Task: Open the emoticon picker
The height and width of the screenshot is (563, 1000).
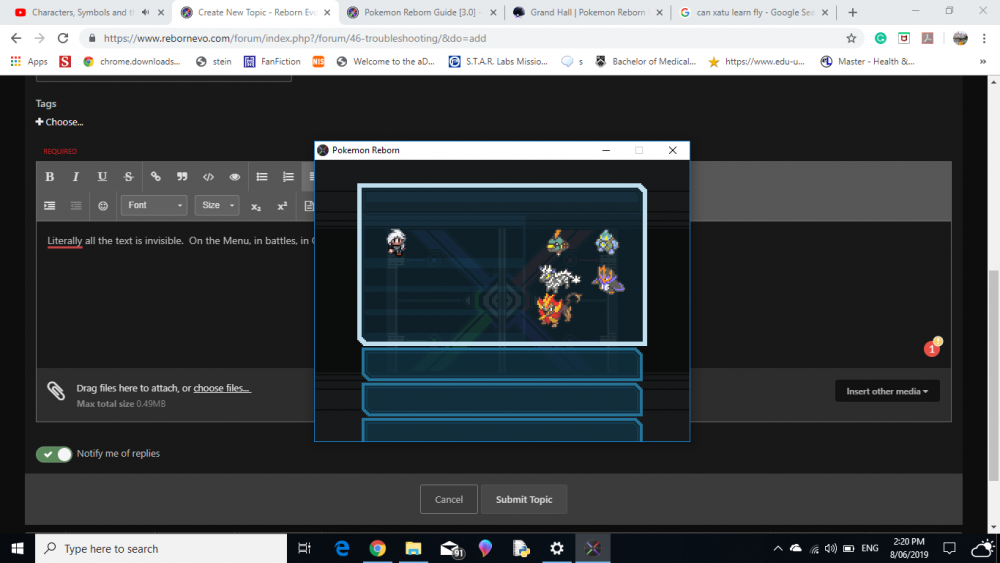Action: 103,206
